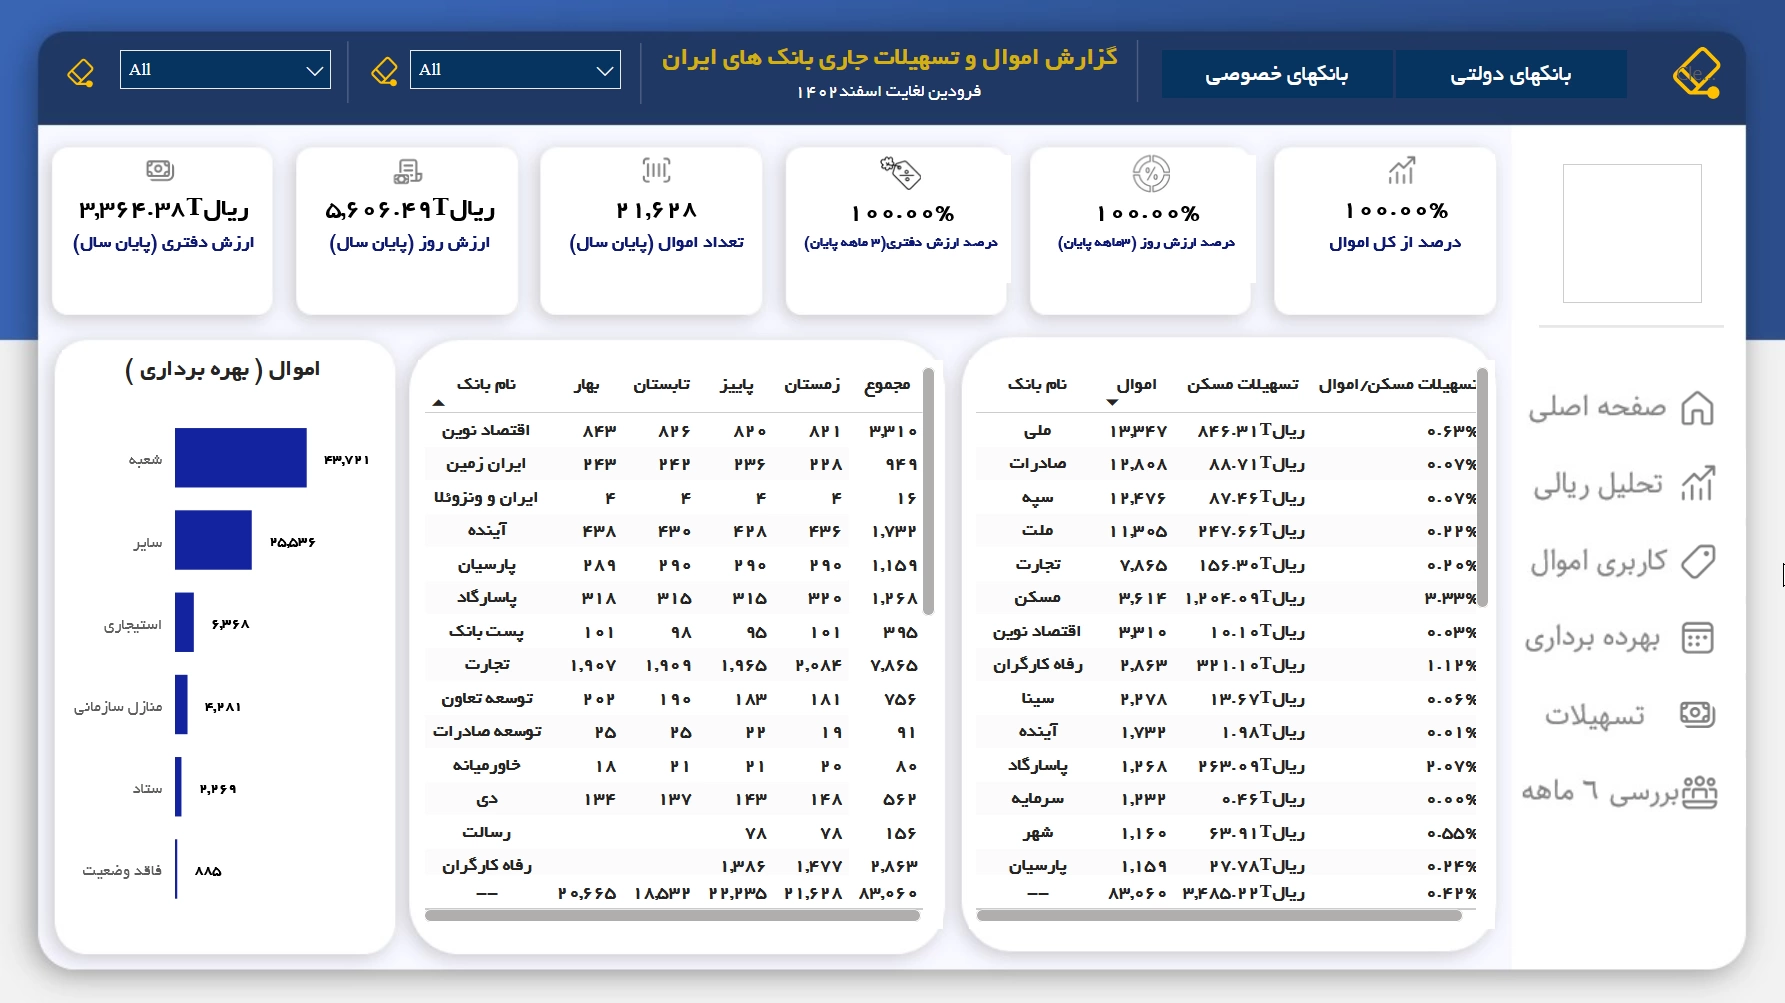Click the سایر bar in اموال chart
1785x1003 pixels.
point(213,540)
